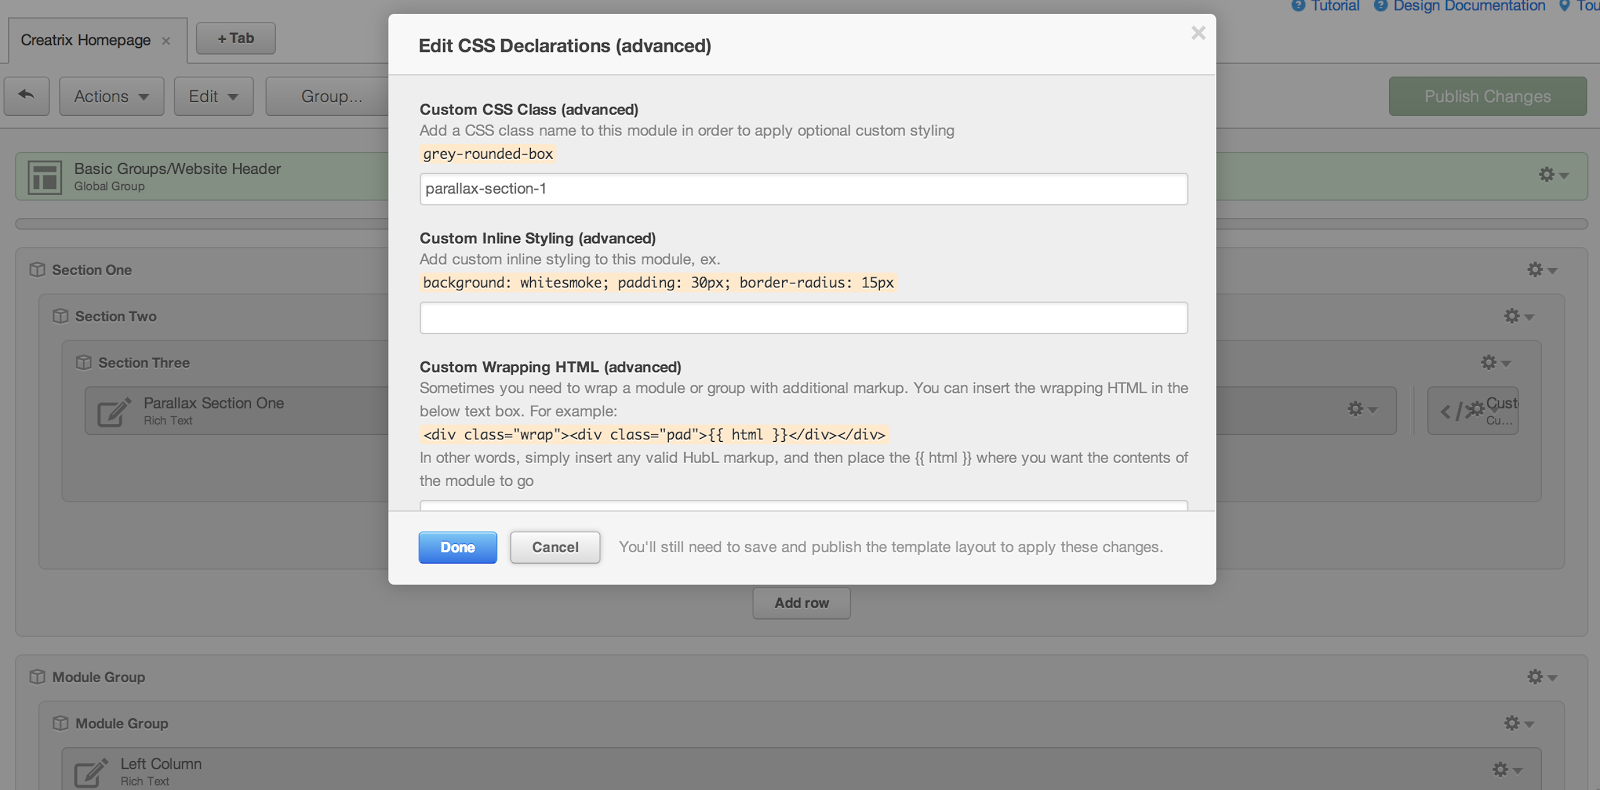The width and height of the screenshot is (1600, 790).
Task: Open the Edit dropdown menu
Action: (x=213, y=96)
